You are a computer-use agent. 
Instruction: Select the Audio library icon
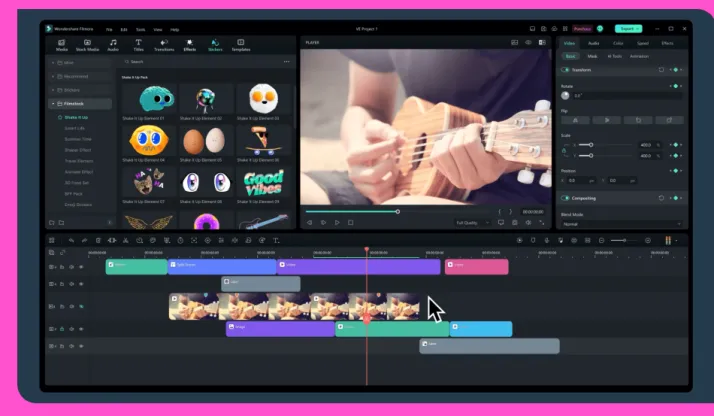(112, 44)
